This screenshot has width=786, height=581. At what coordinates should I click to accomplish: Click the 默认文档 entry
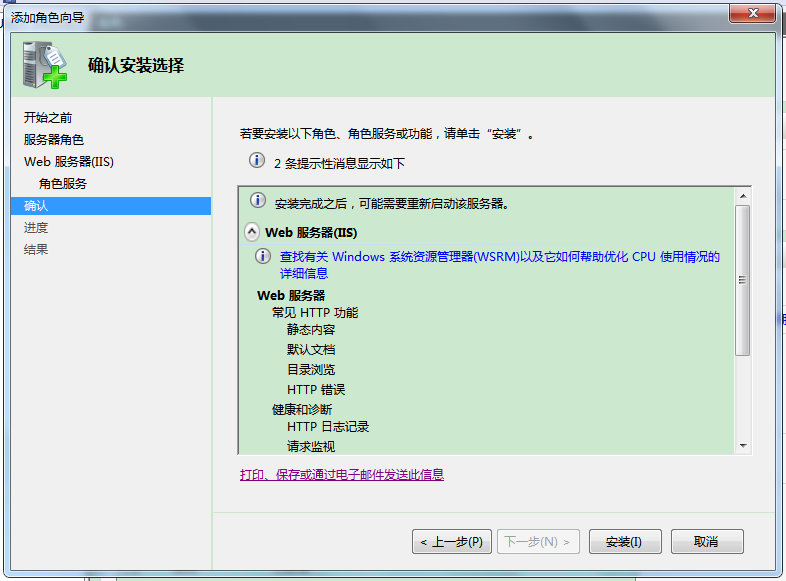pos(311,349)
